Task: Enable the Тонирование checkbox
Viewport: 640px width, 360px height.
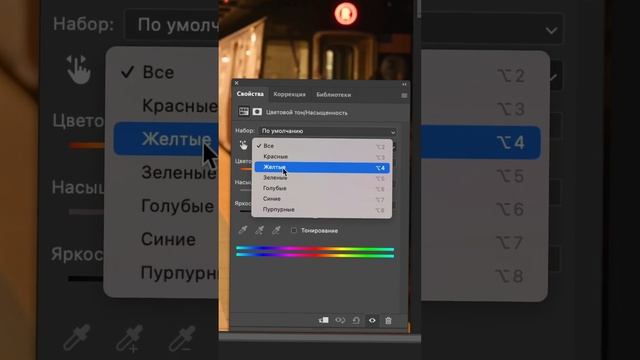Action: click(294, 230)
